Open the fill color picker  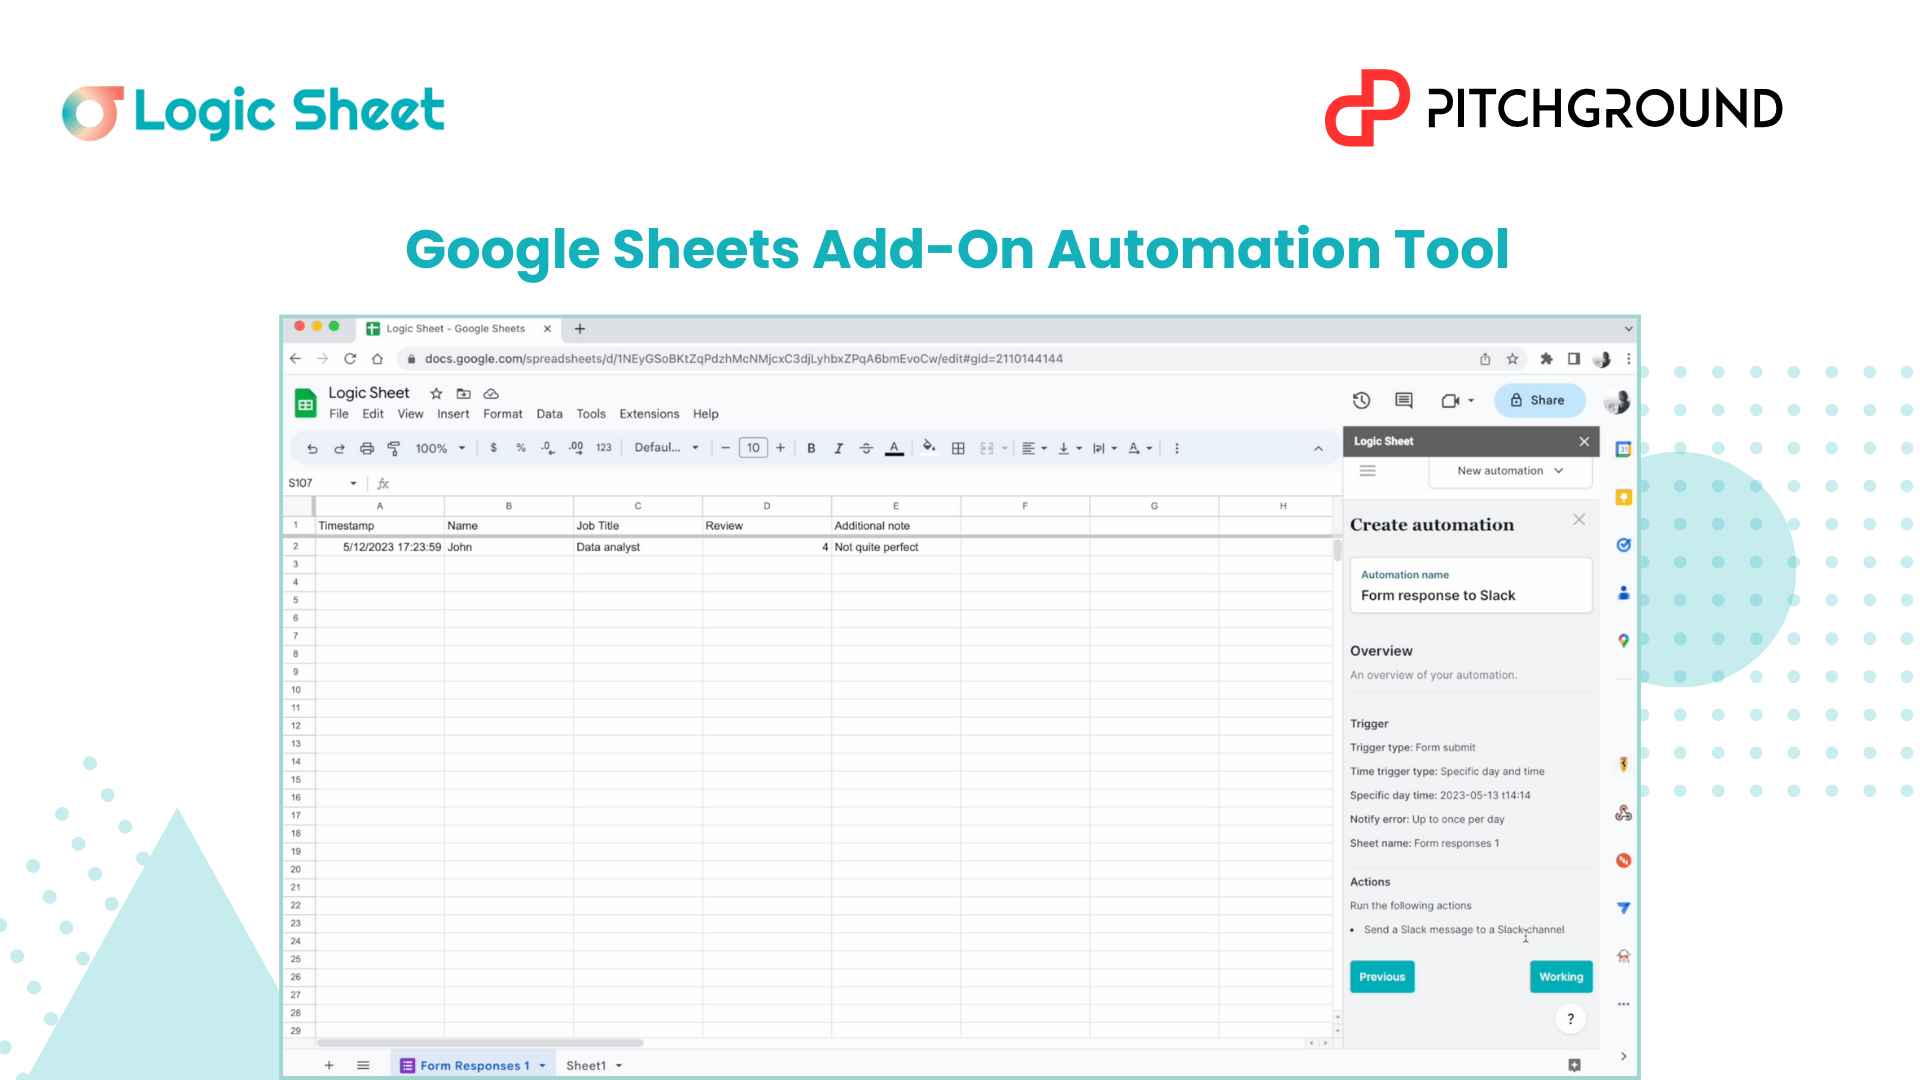coord(928,447)
